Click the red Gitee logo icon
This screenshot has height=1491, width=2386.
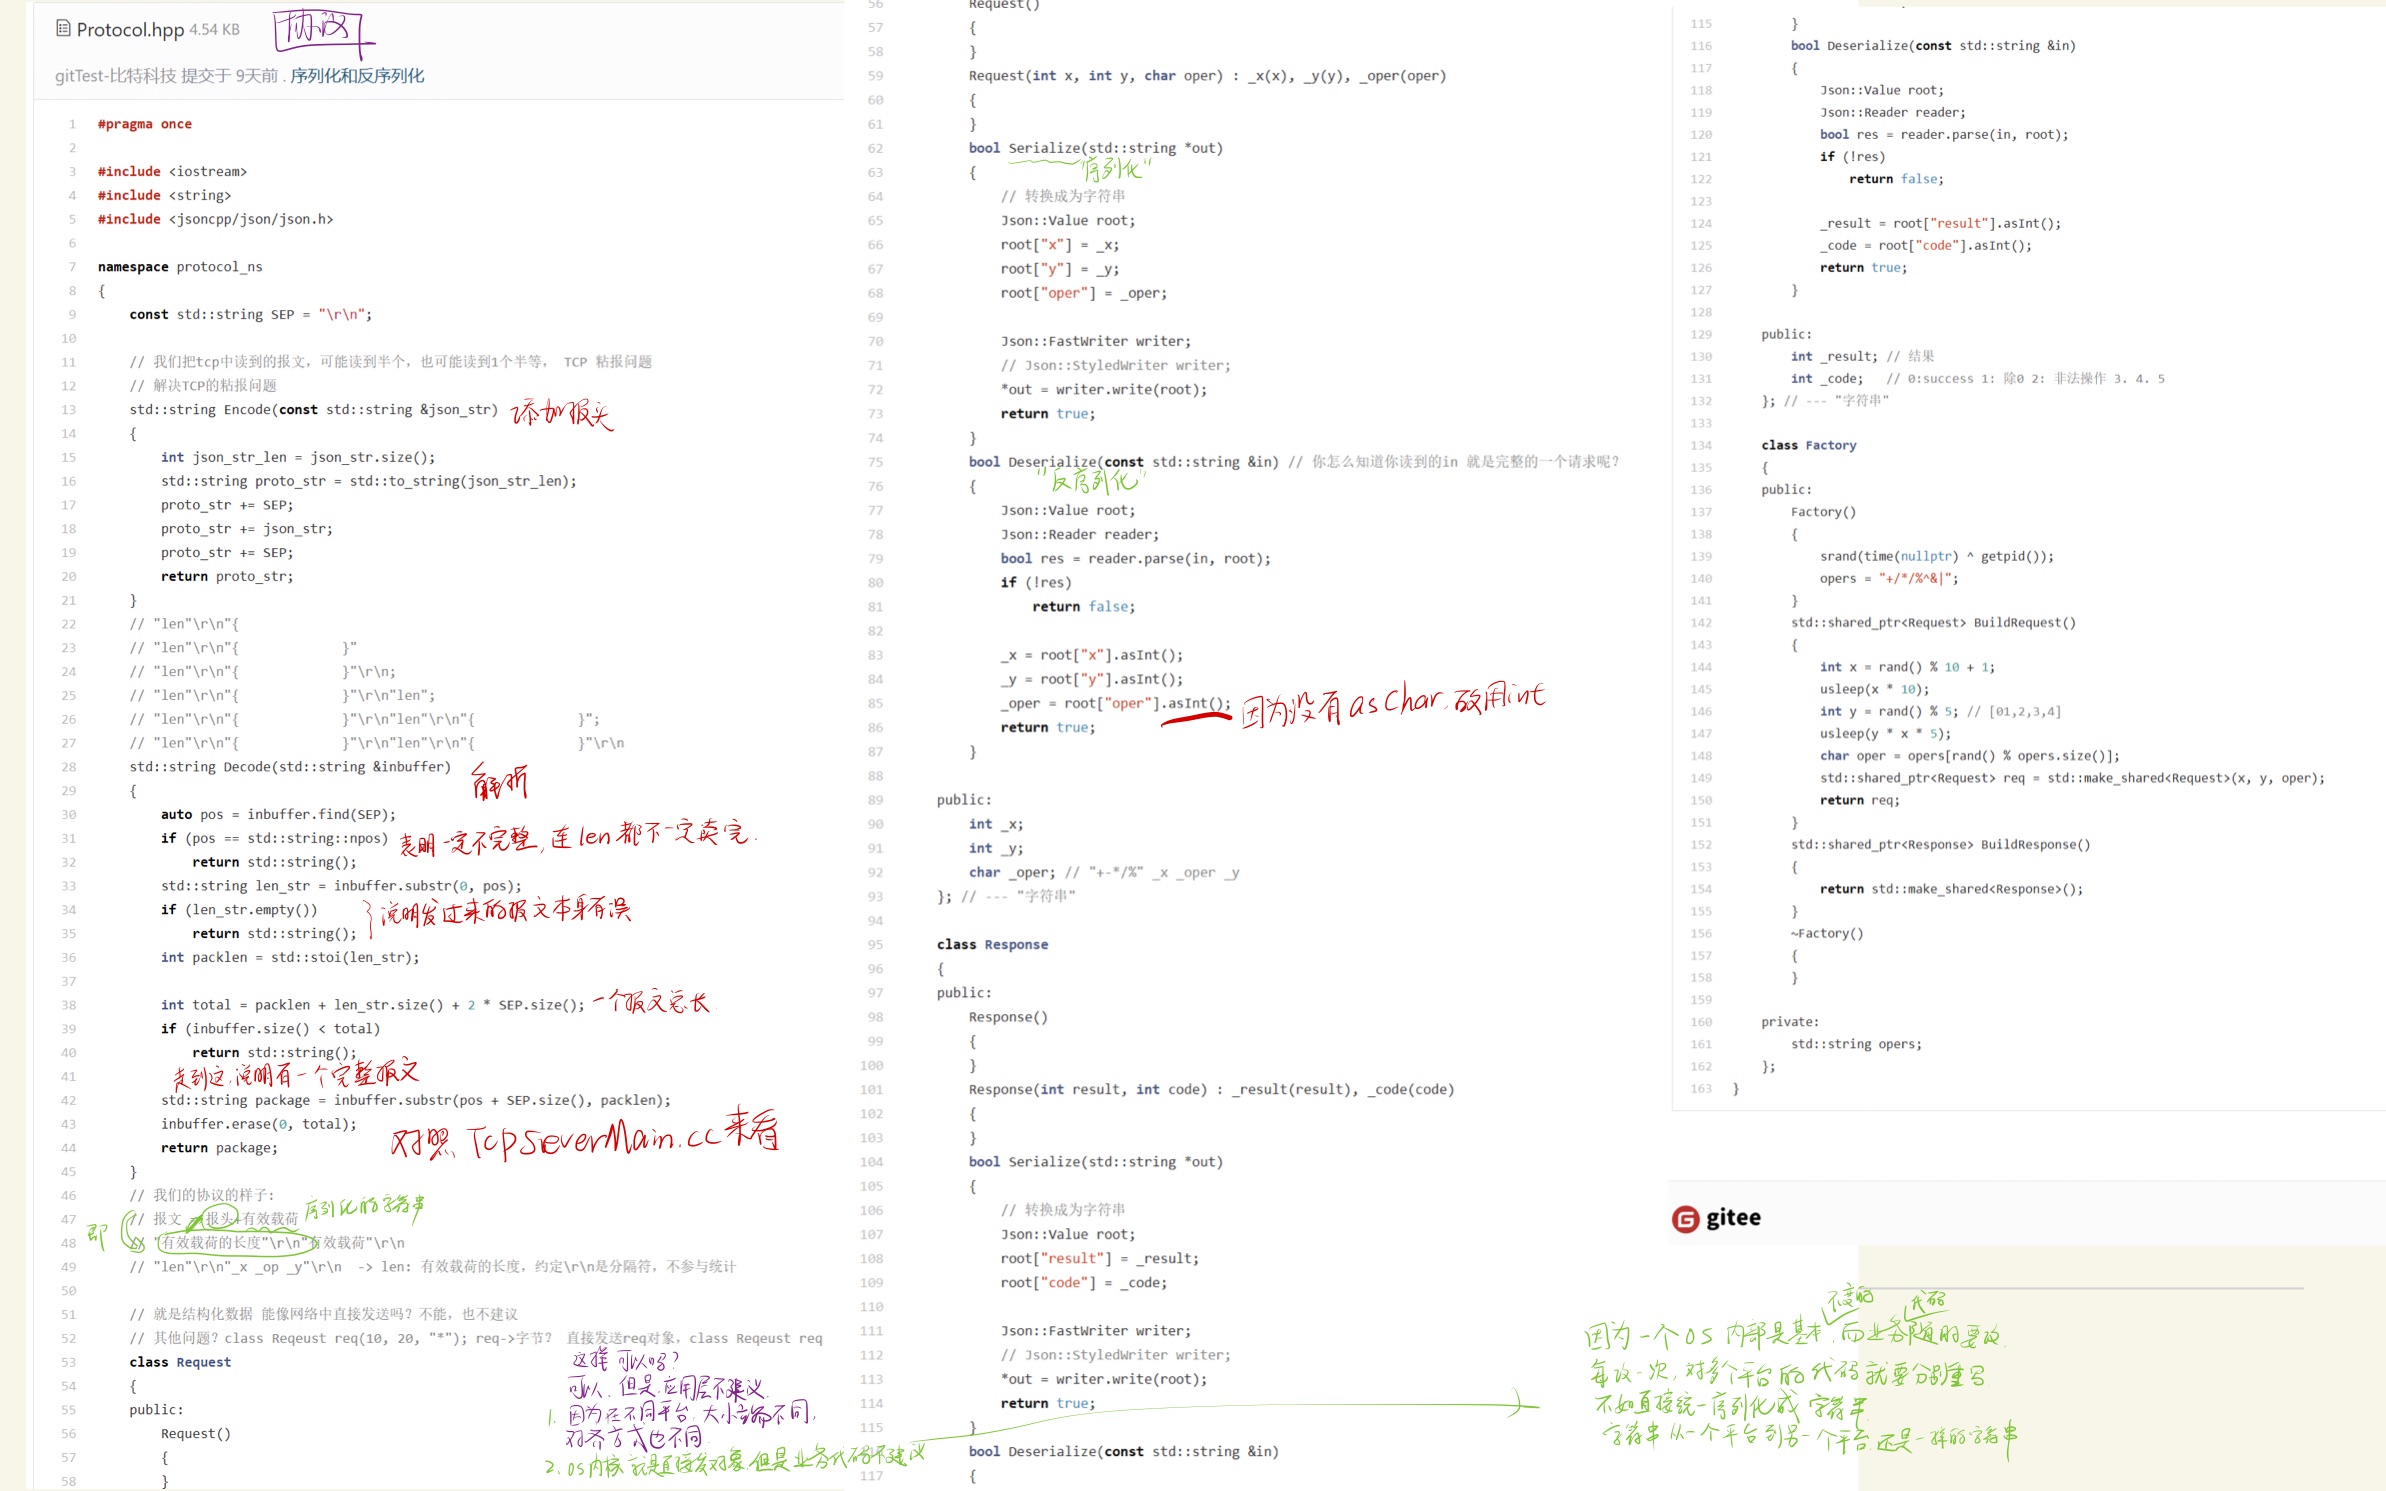click(1685, 1219)
